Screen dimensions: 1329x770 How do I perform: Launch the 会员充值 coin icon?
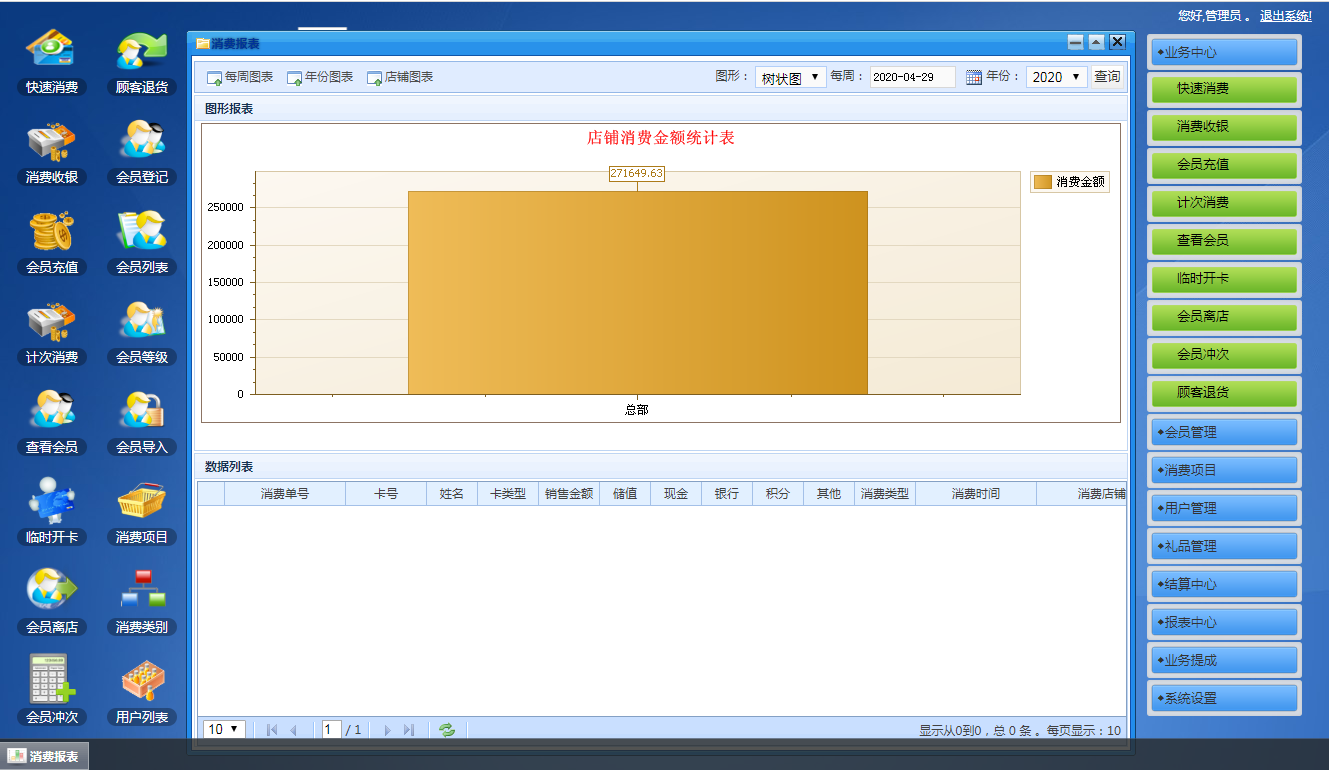52,232
